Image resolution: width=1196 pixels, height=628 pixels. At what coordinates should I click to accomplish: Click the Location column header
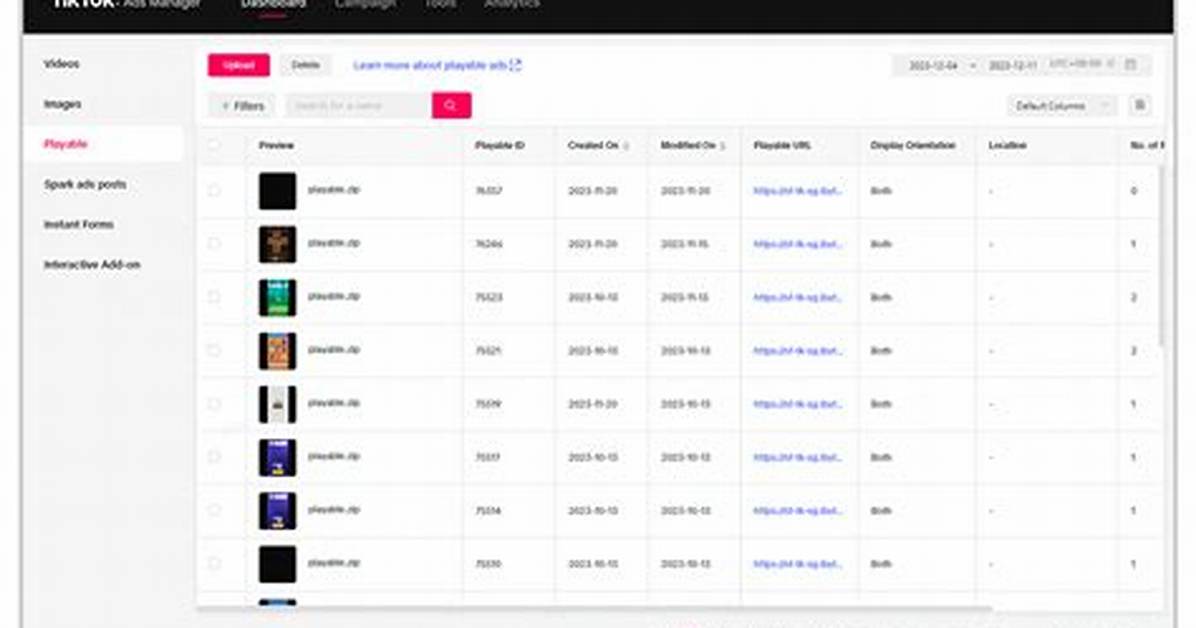coord(1008,145)
